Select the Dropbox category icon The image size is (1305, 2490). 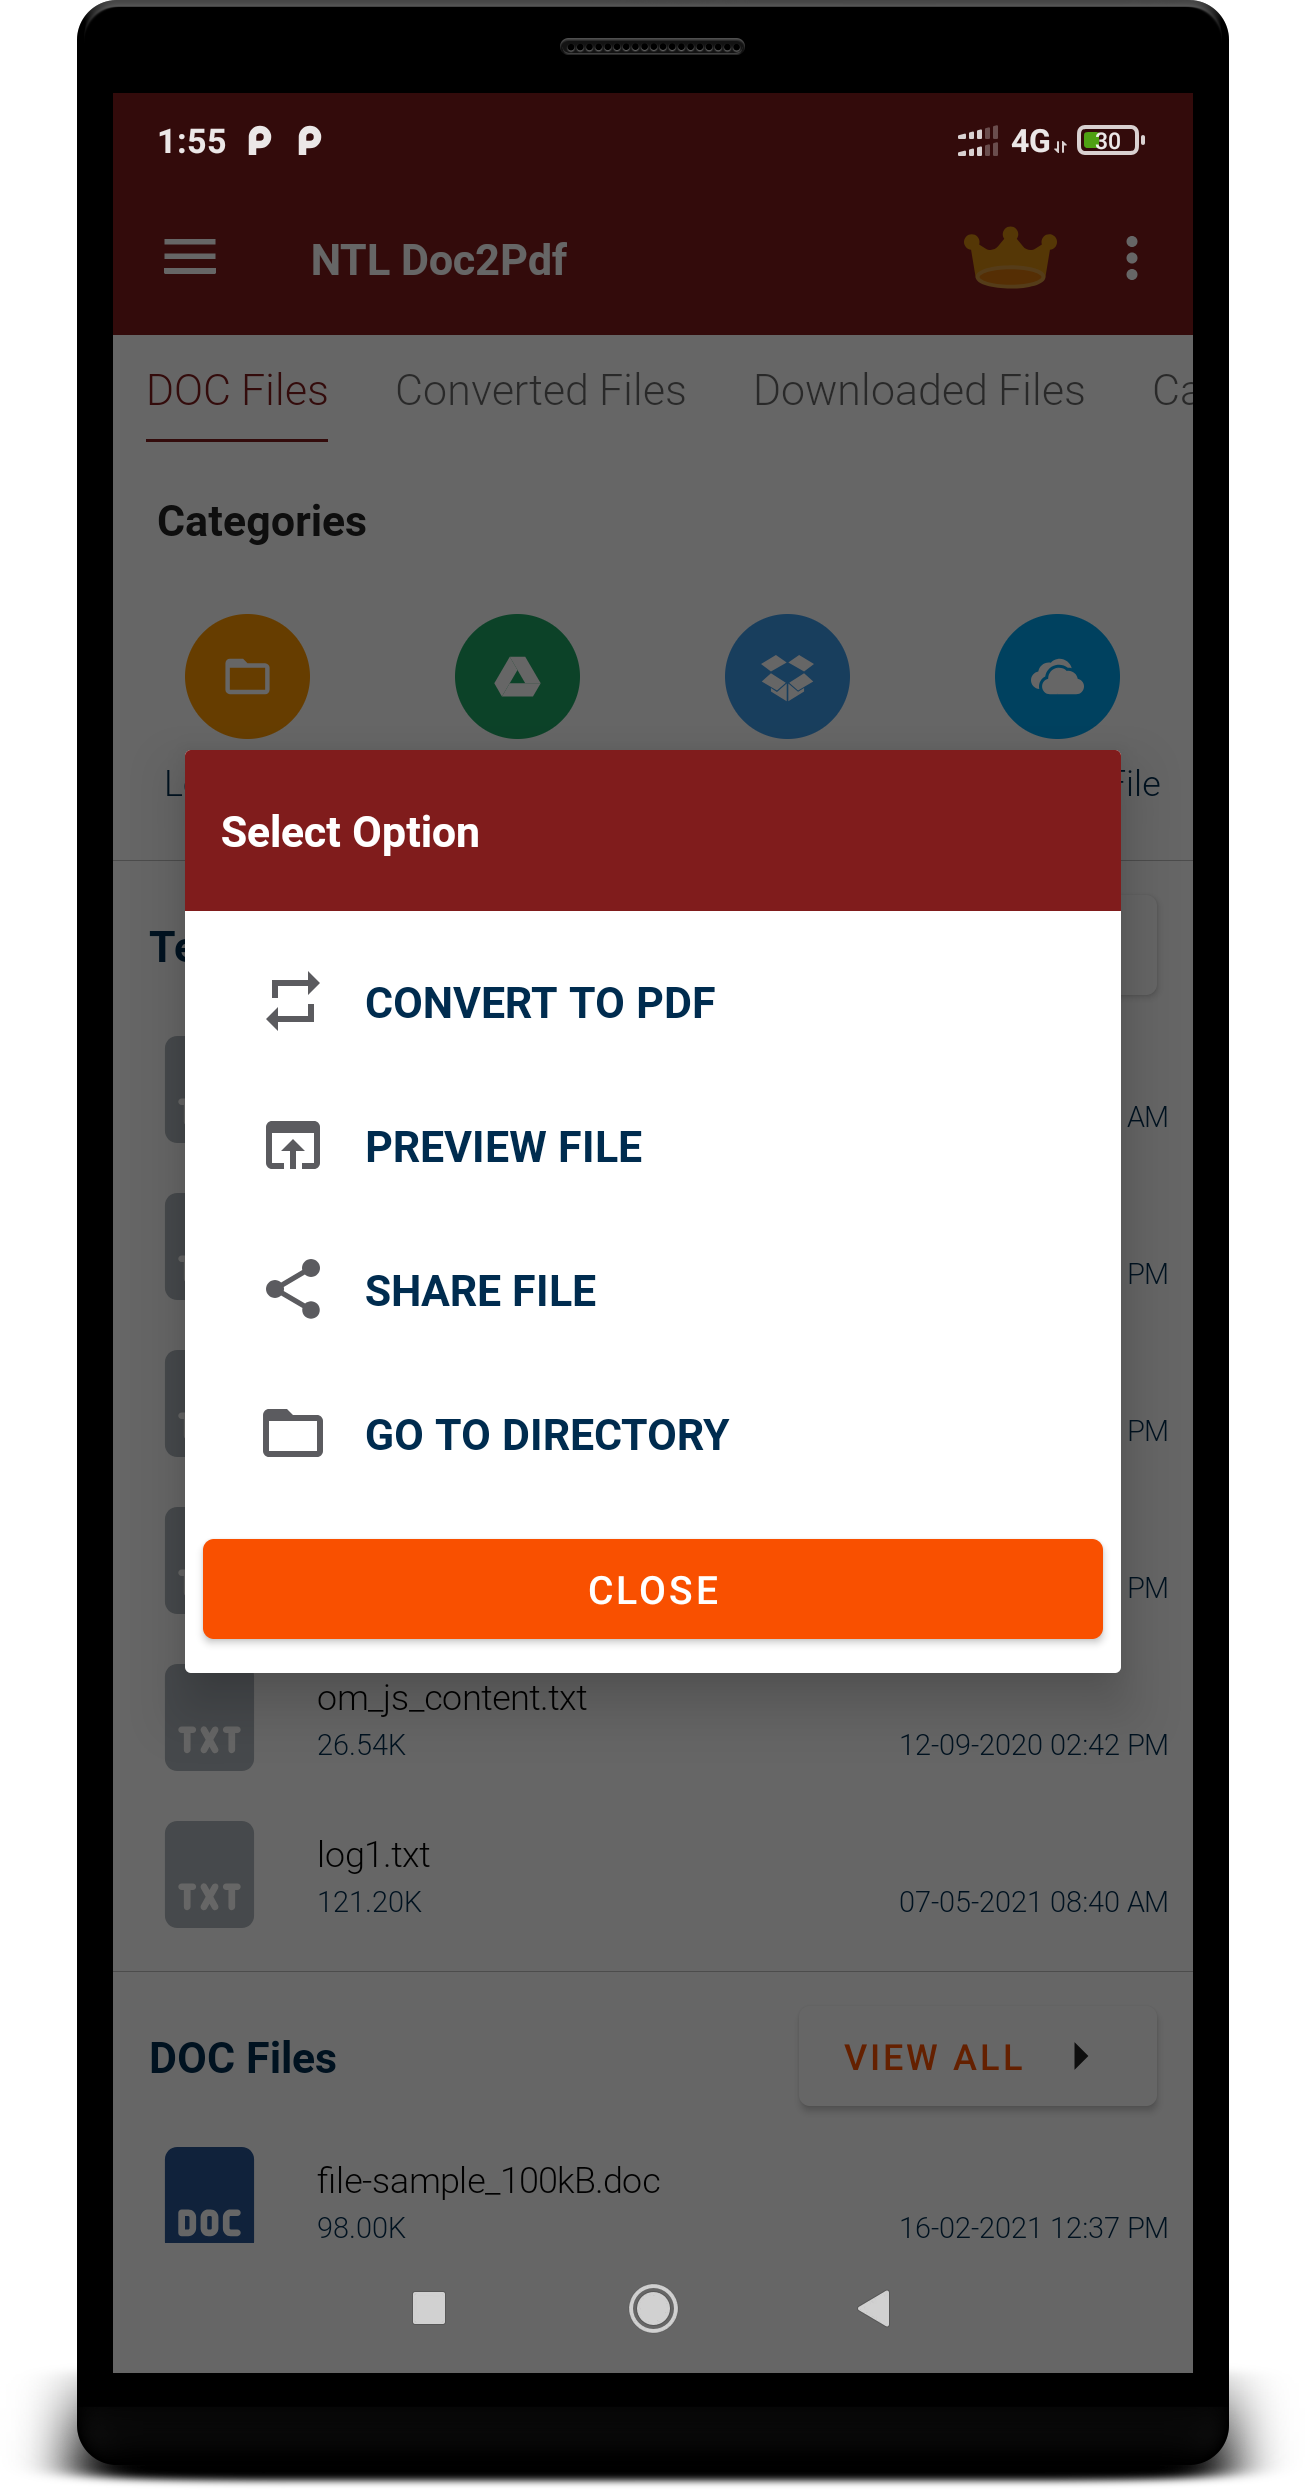point(787,677)
